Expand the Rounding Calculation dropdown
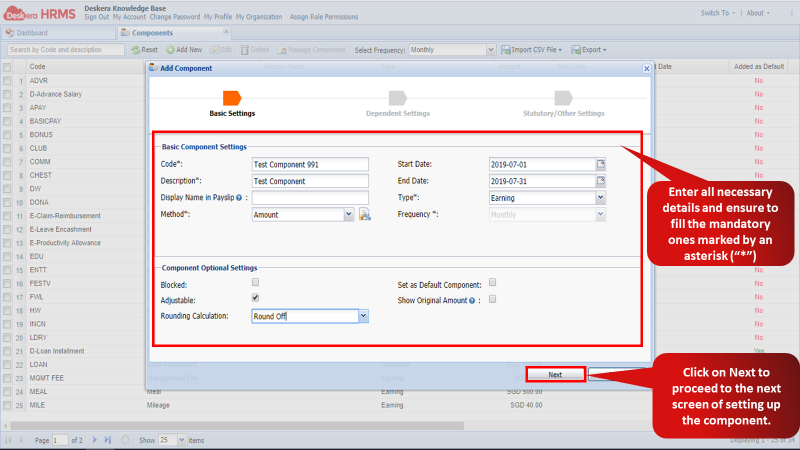This screenshot has height=450, width=800. (x=363, y=316)
